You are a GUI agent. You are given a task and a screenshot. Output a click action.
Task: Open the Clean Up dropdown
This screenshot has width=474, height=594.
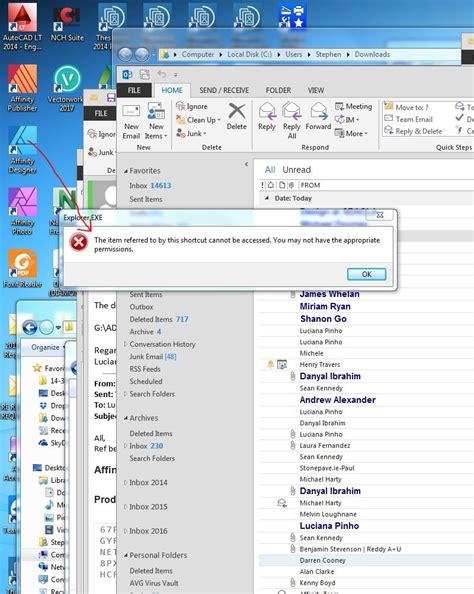198,120
